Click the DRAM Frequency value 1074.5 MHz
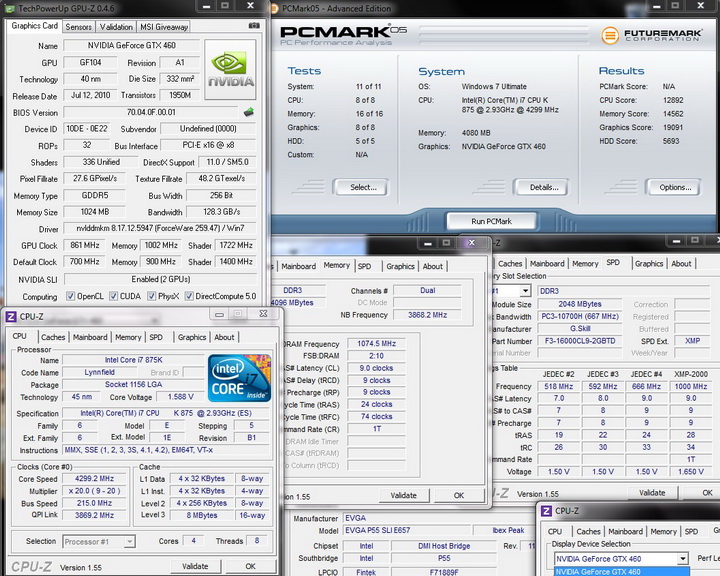The width and height of the screenshot is (720, 576). click(376, 344)
